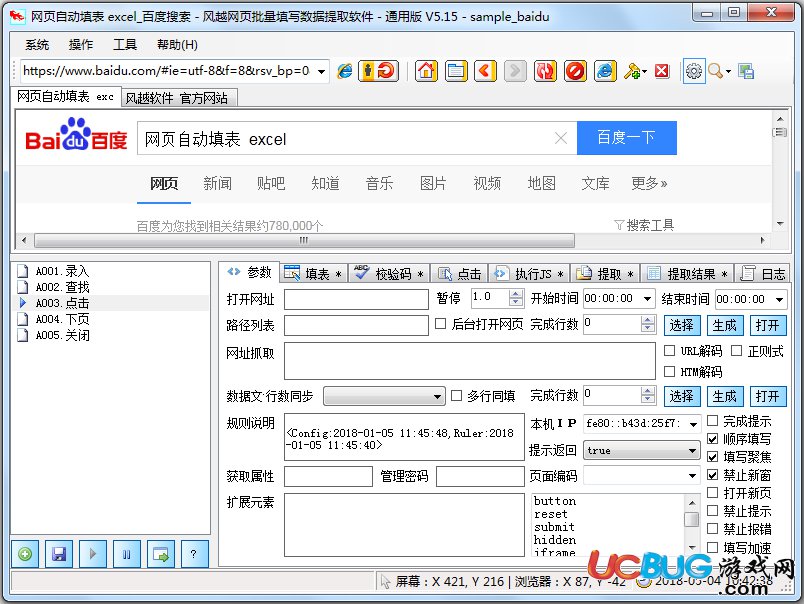Open the 新闻 link on Baidu
This screenshot has width=804, height=604.
point(217,183)
